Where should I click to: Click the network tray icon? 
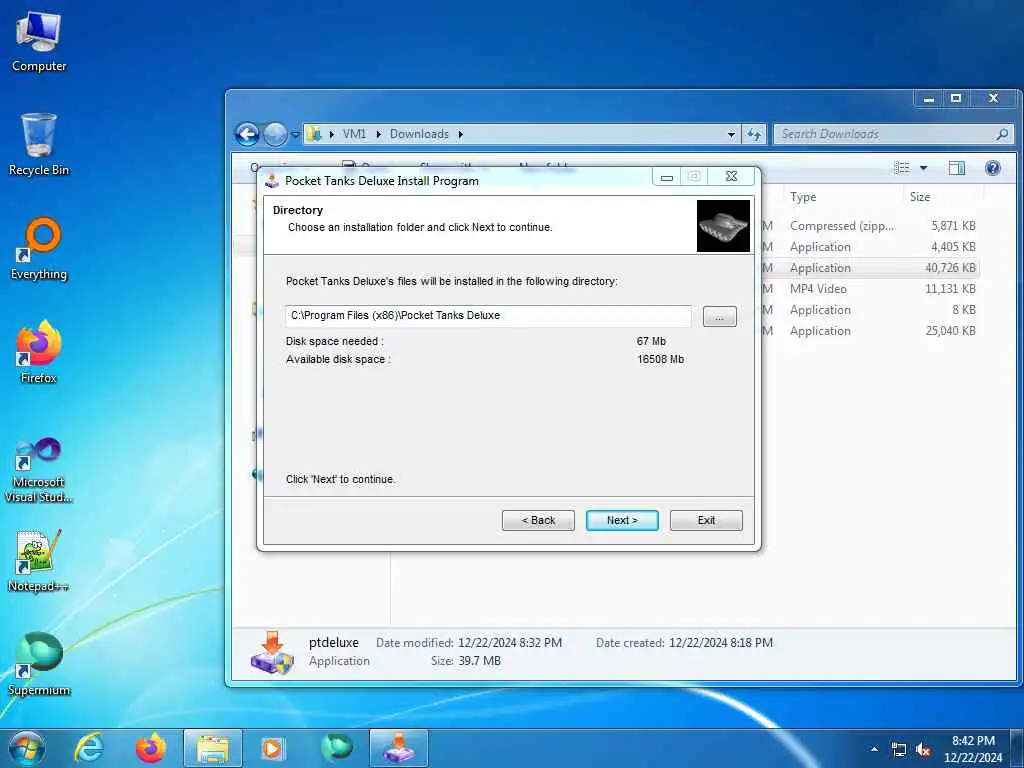[899, 750]
